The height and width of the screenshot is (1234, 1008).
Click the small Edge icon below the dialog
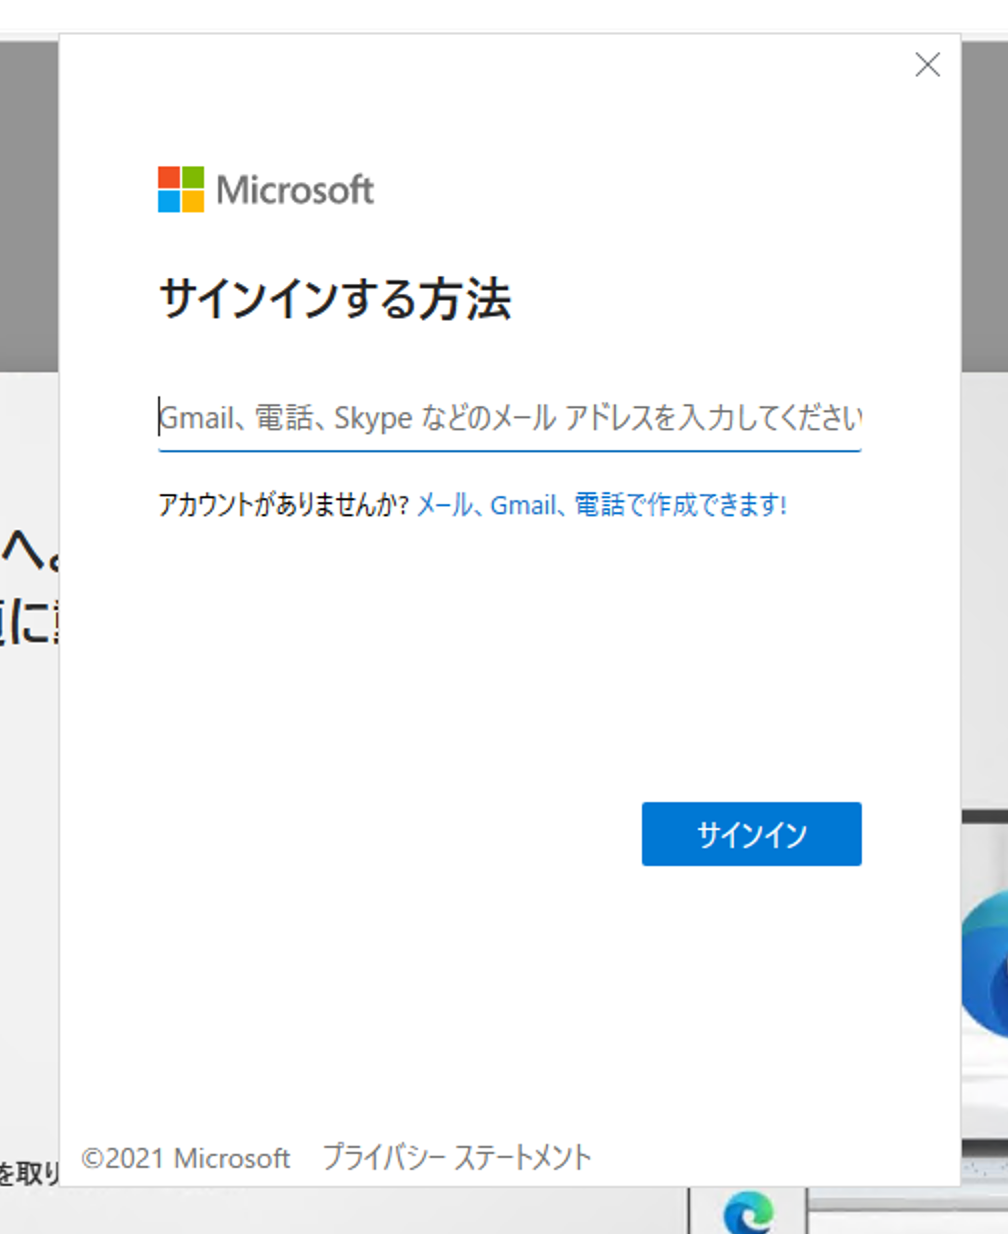[748, 1212]
